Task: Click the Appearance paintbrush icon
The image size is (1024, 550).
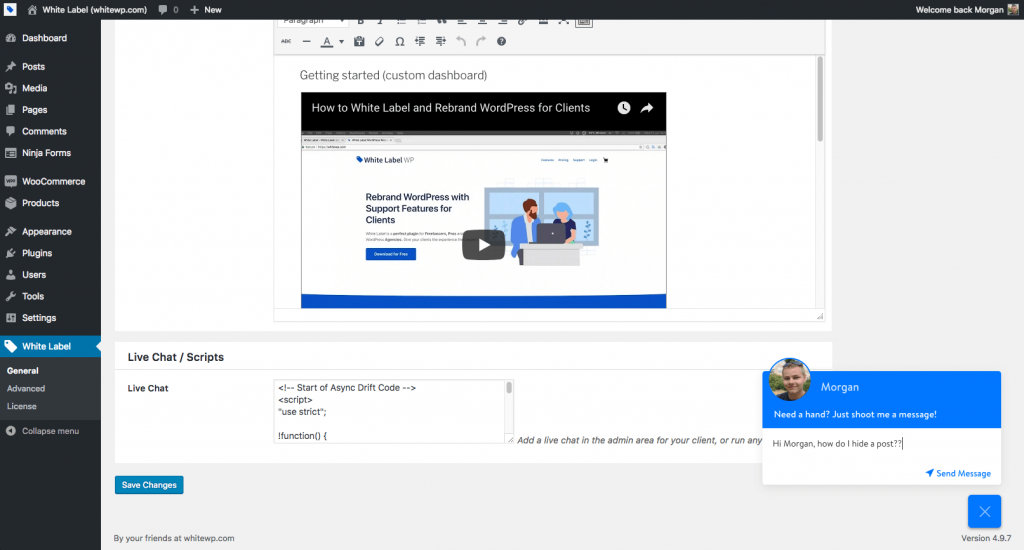Action: [10, 232]
